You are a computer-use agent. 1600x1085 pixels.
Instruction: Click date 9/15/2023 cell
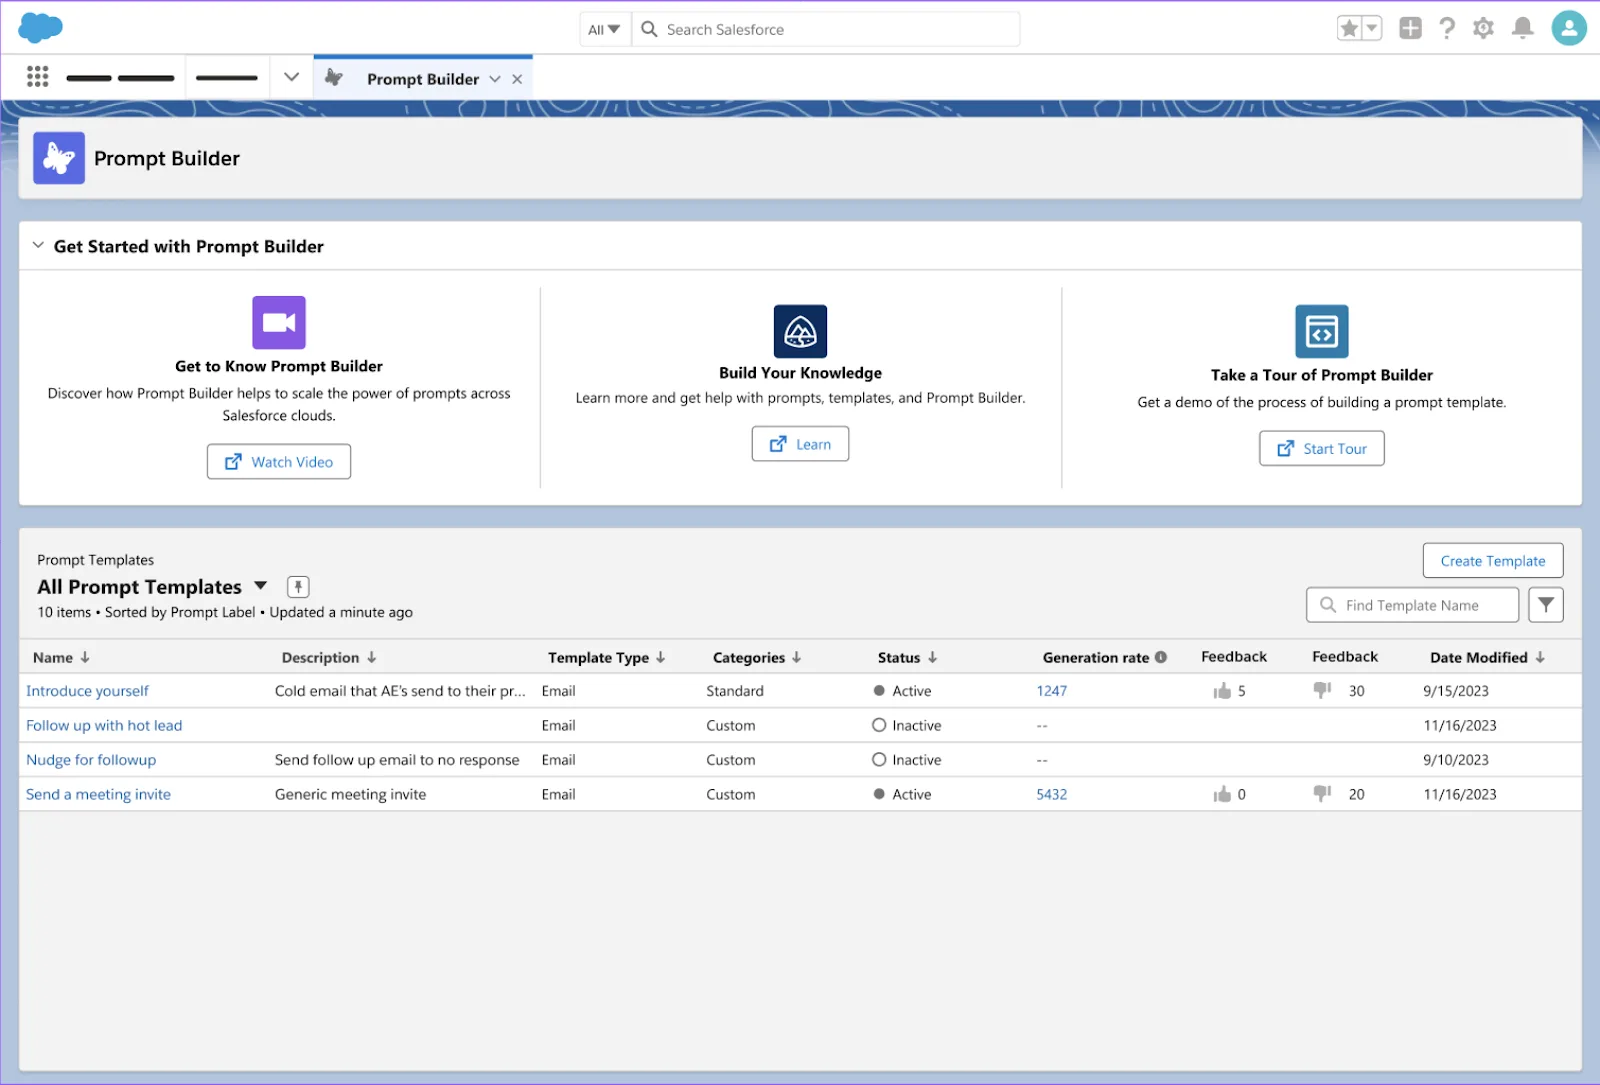tap(1456, 691)
